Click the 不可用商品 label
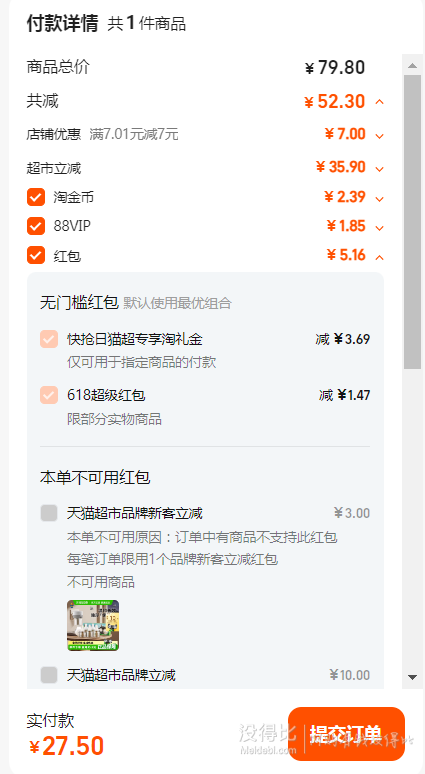Viewport: 425px width, 774px height. click(101, 582)
